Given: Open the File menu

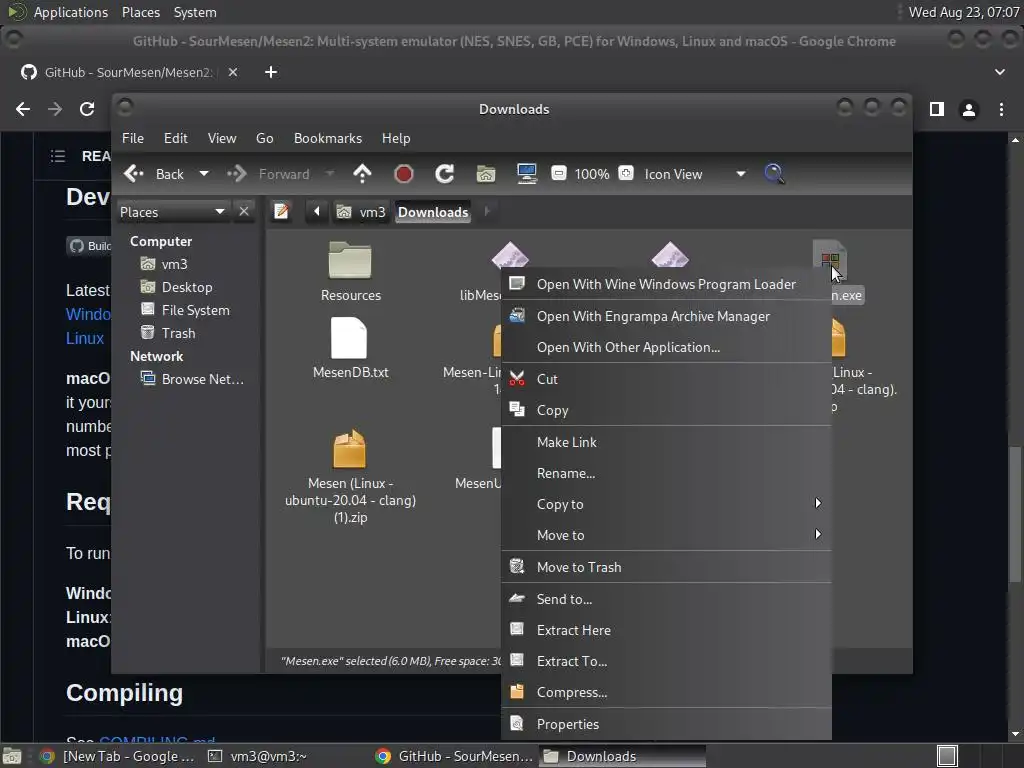Looking at the screenshot, I should 133,138.
